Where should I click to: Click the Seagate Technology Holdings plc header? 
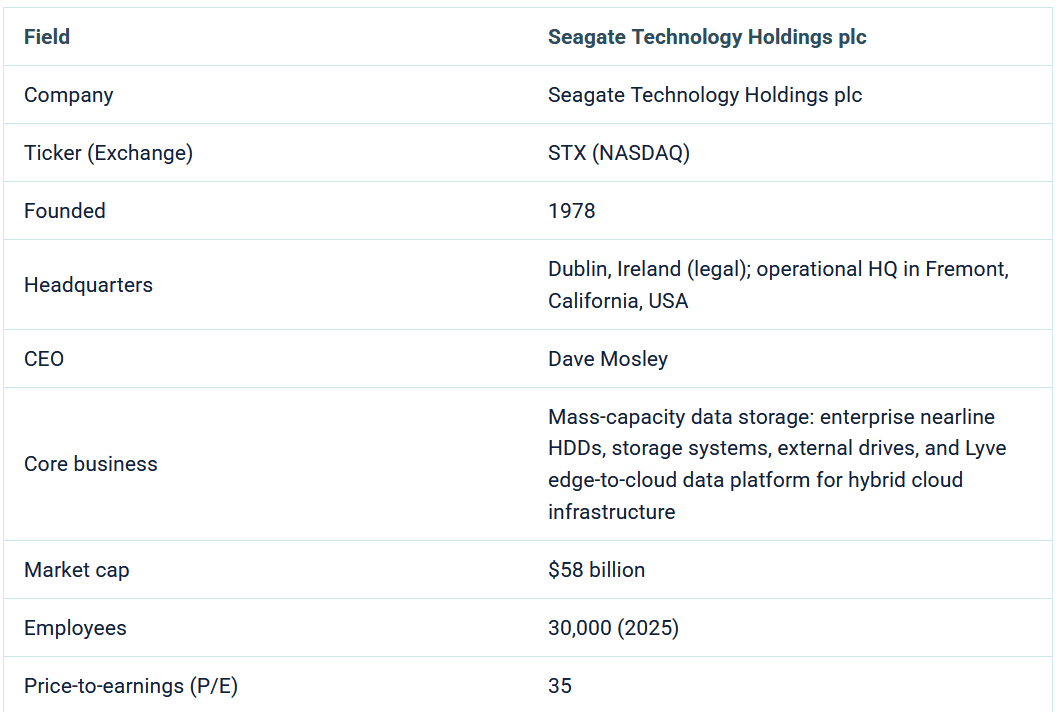[x=706, y=37]
